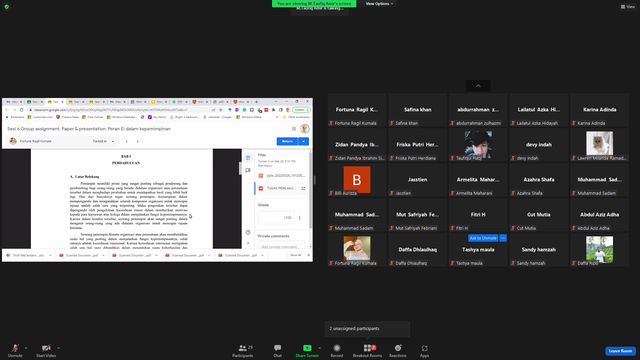Image resolution: width=640 pixels, height=360 pixels.
Task: Open the Apps panel
Action: 424,350
